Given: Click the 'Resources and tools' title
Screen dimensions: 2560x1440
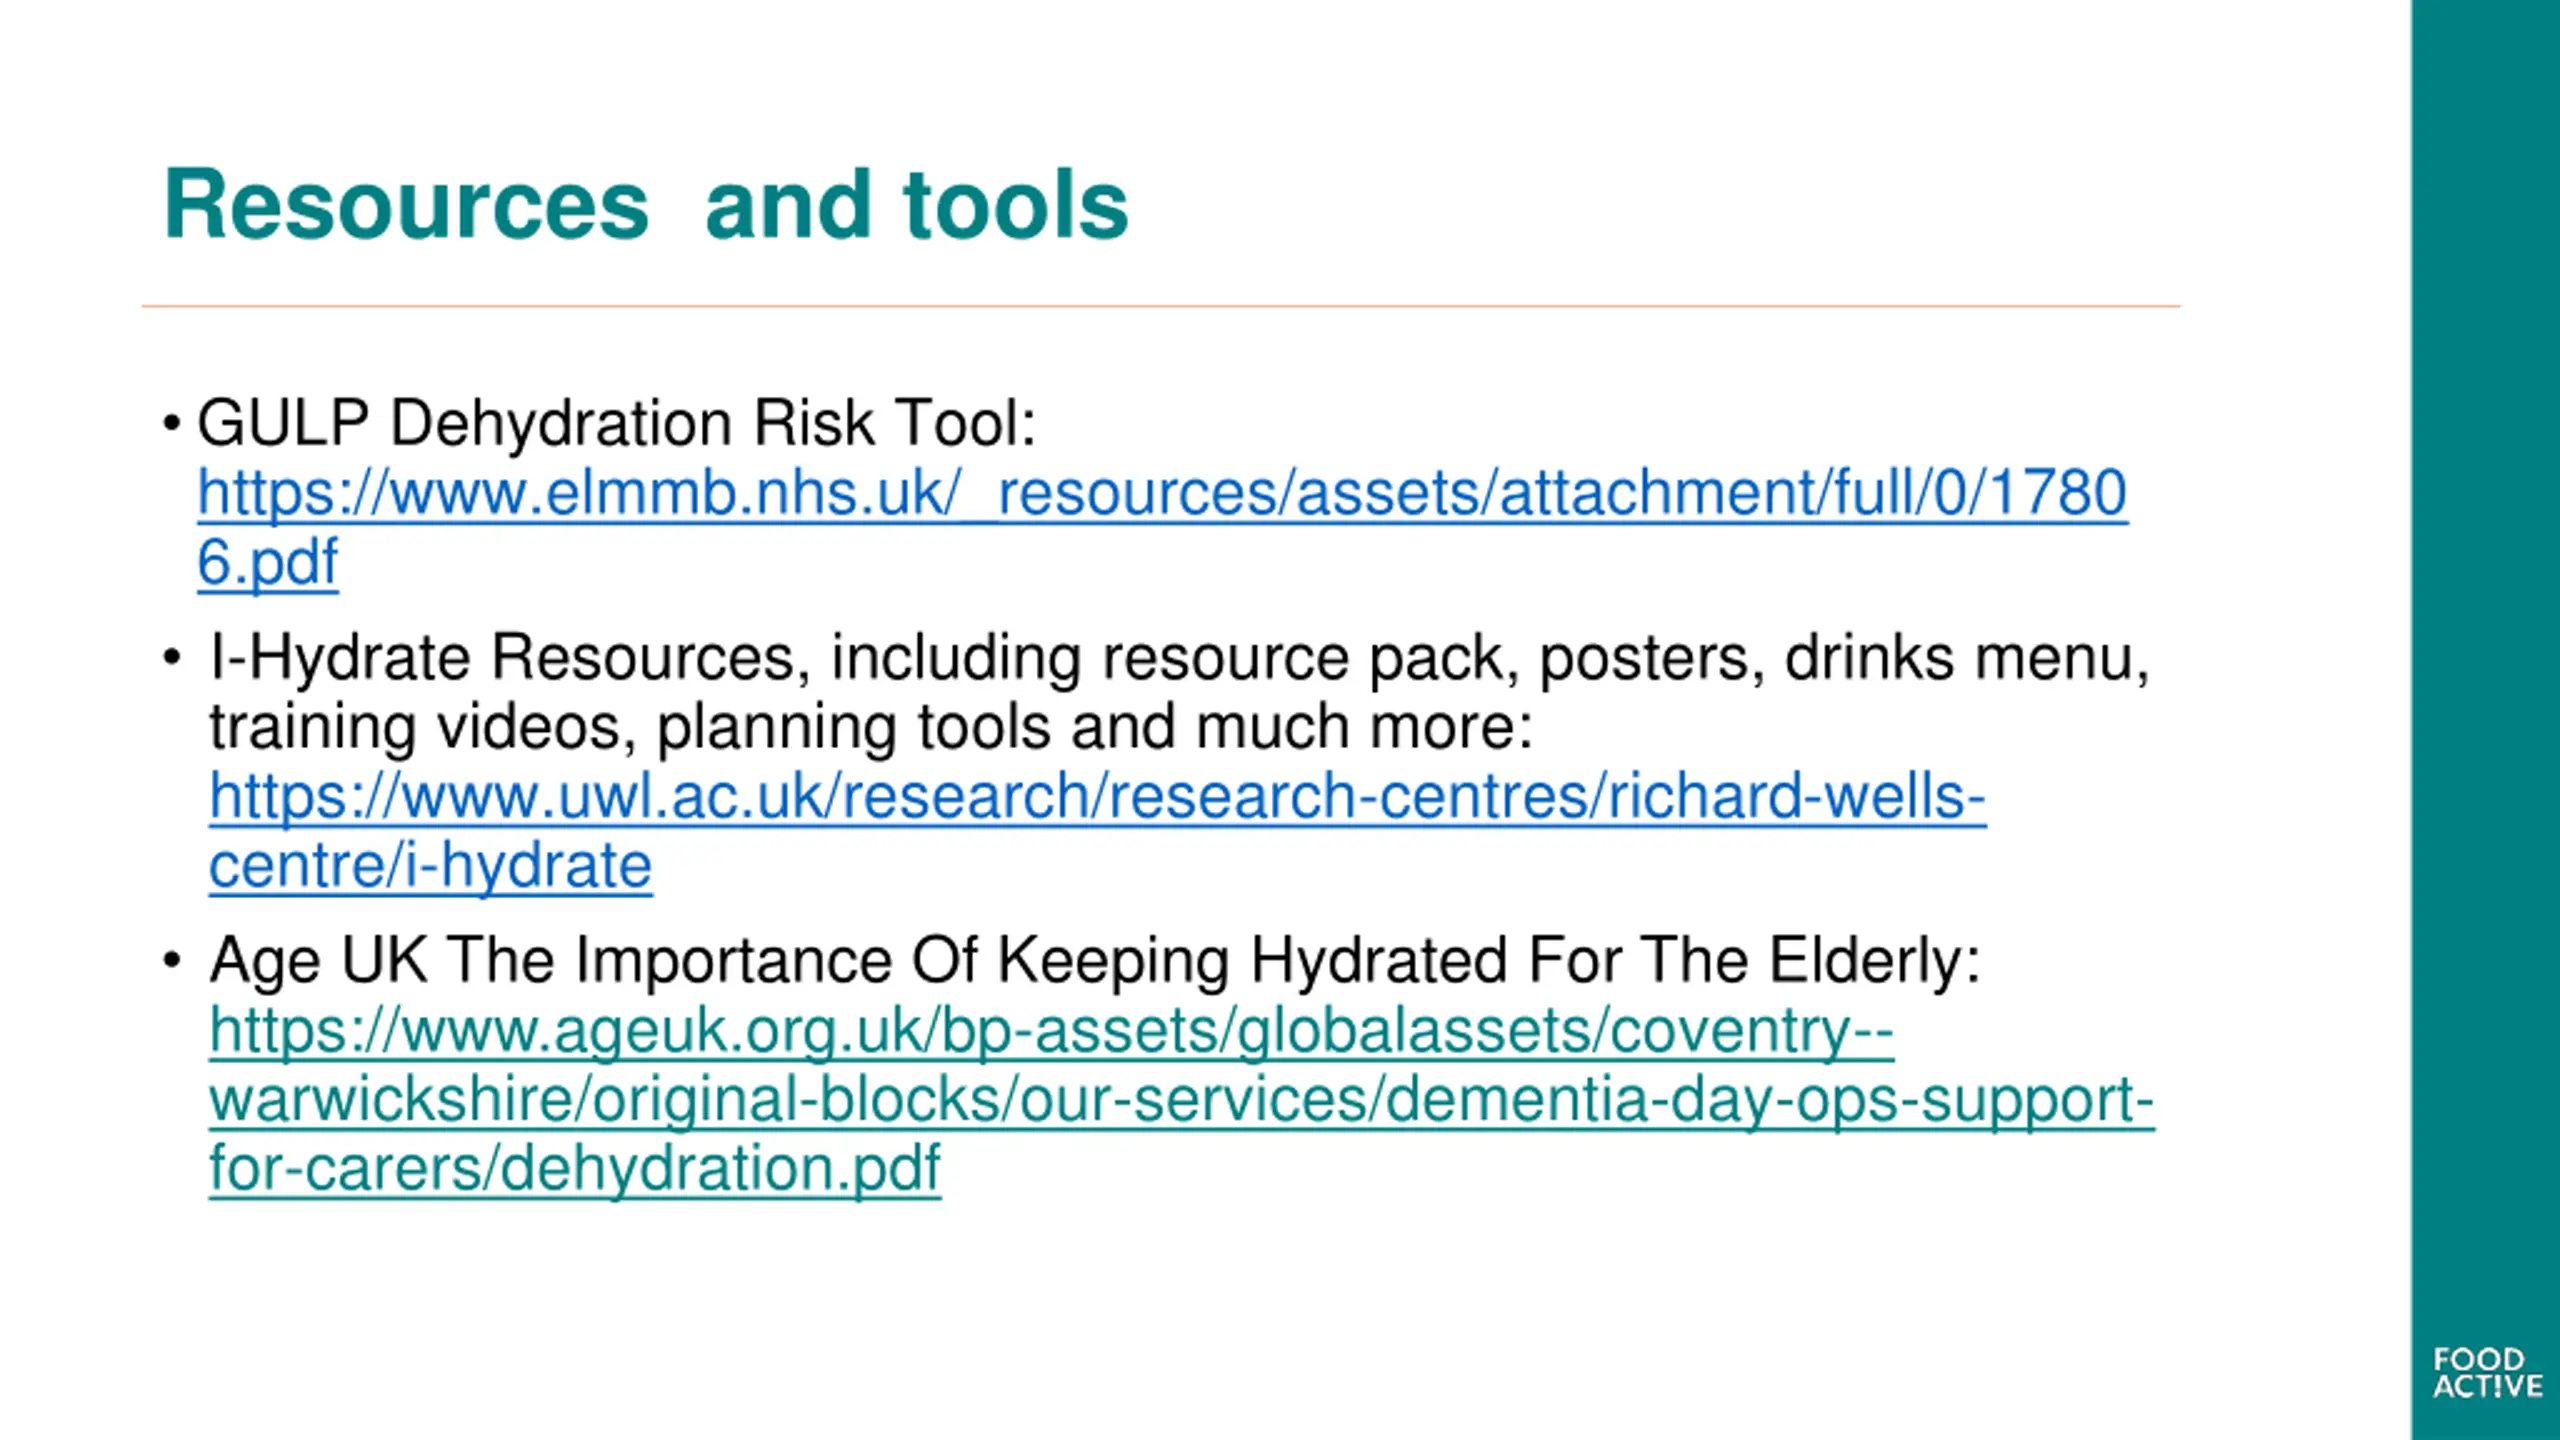Looking at the screenshot, I should pyautogui.click(x=646, y=205).
